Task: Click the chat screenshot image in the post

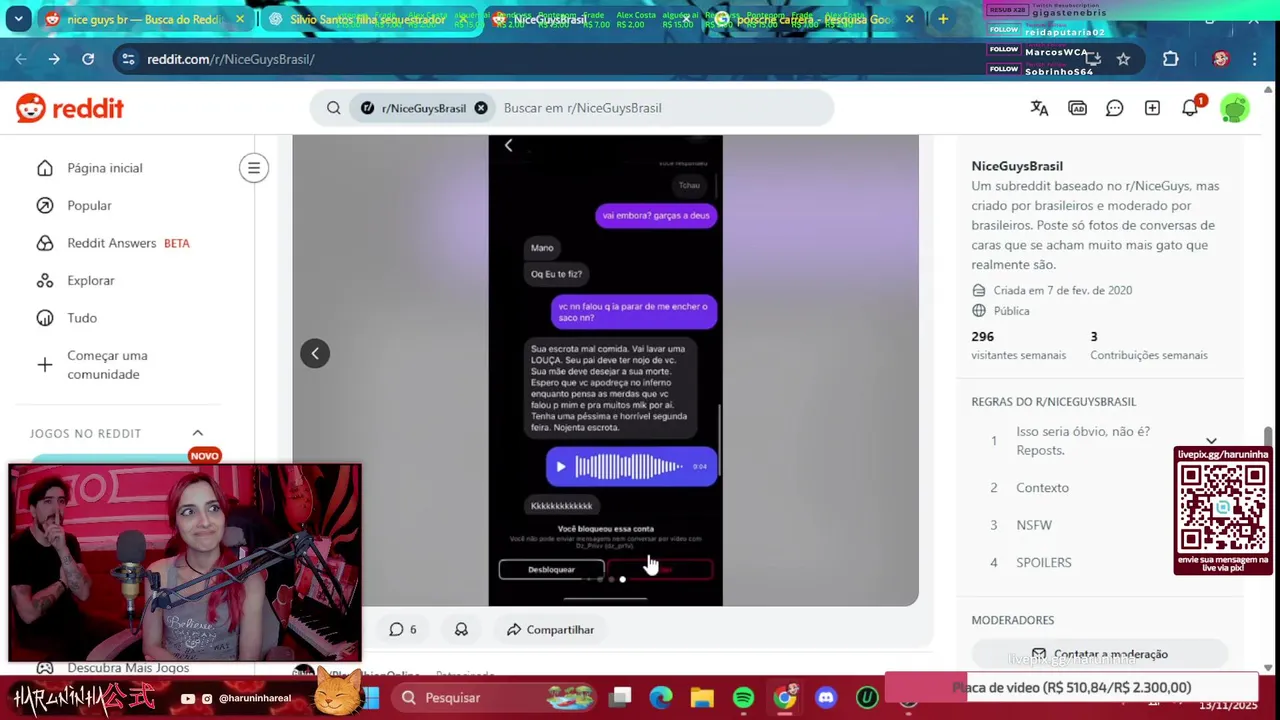Action: click(x=605, y=370)
